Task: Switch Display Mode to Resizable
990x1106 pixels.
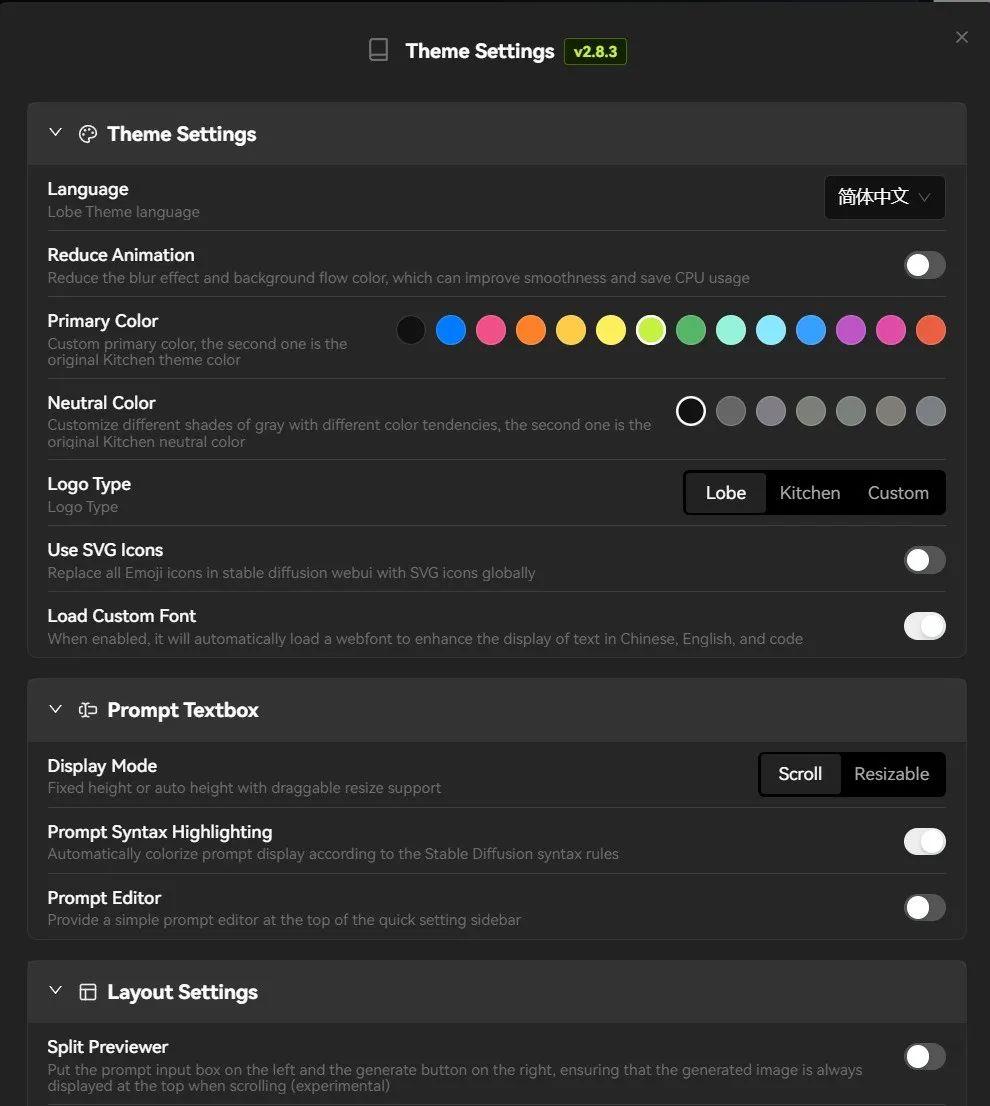Action: [891, 774]
